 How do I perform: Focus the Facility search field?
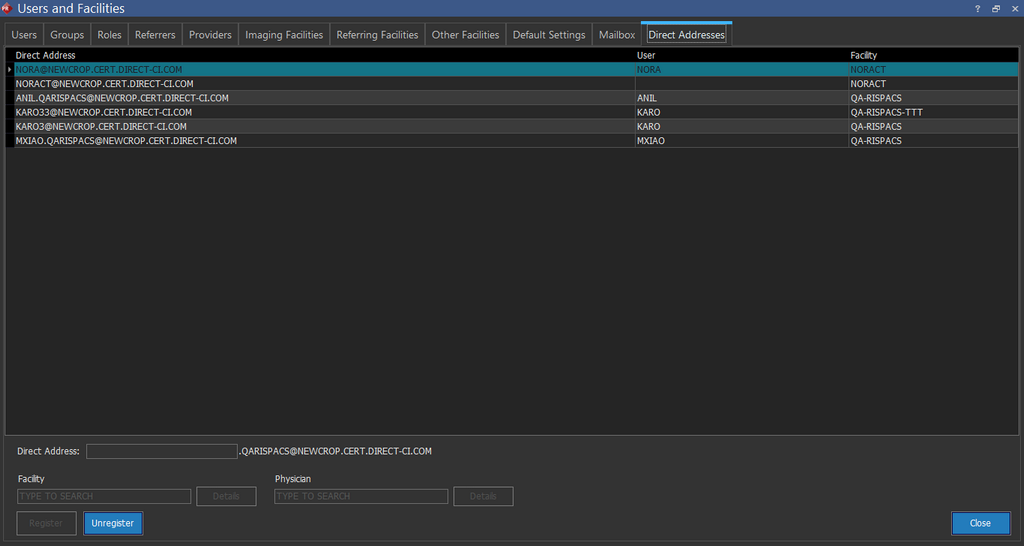(x=104, y=496)
